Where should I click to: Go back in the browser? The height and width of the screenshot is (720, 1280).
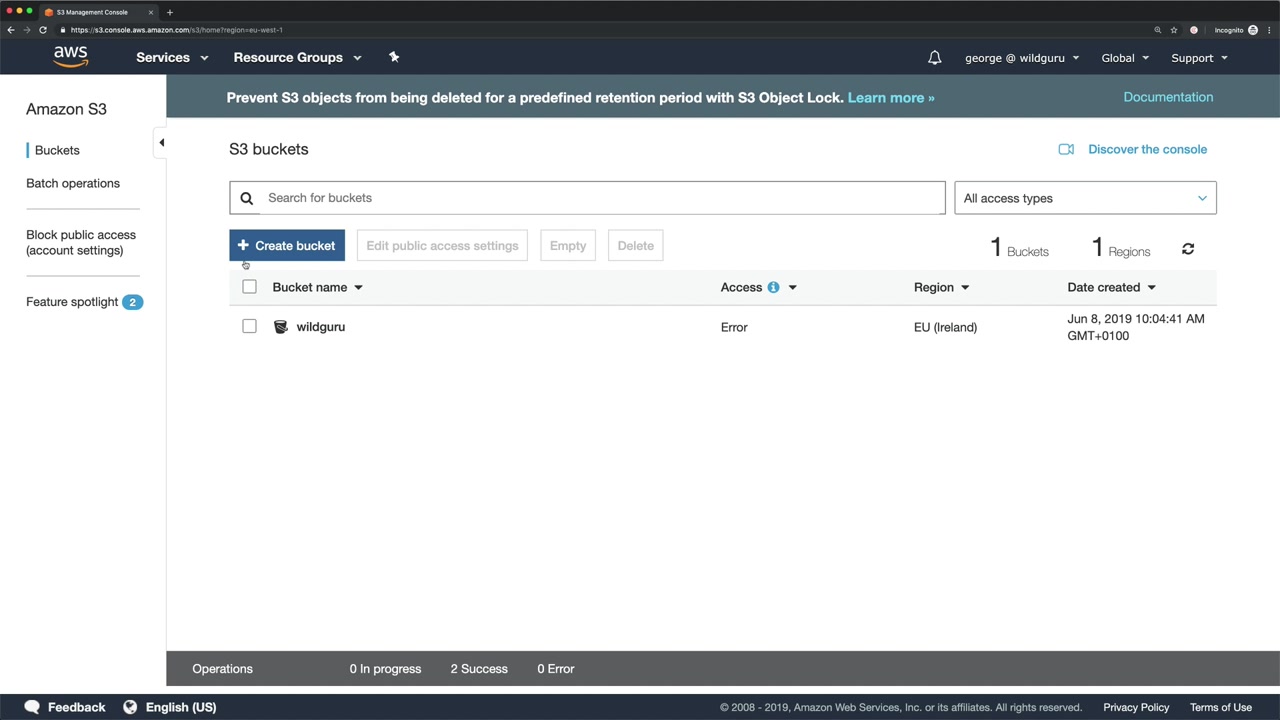coord(11,30)
